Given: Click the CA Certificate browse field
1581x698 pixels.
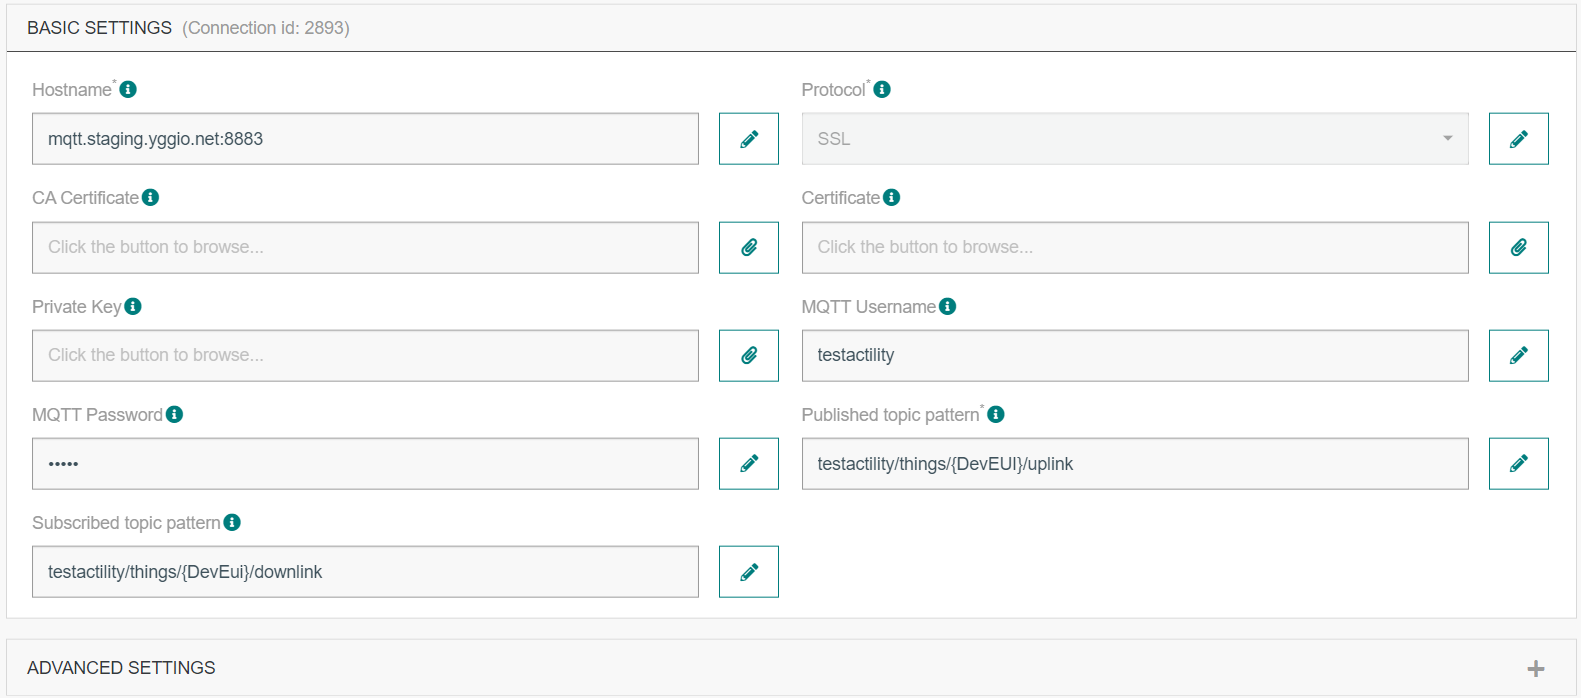Looking at the screenshot, I should tap(365, 247).
